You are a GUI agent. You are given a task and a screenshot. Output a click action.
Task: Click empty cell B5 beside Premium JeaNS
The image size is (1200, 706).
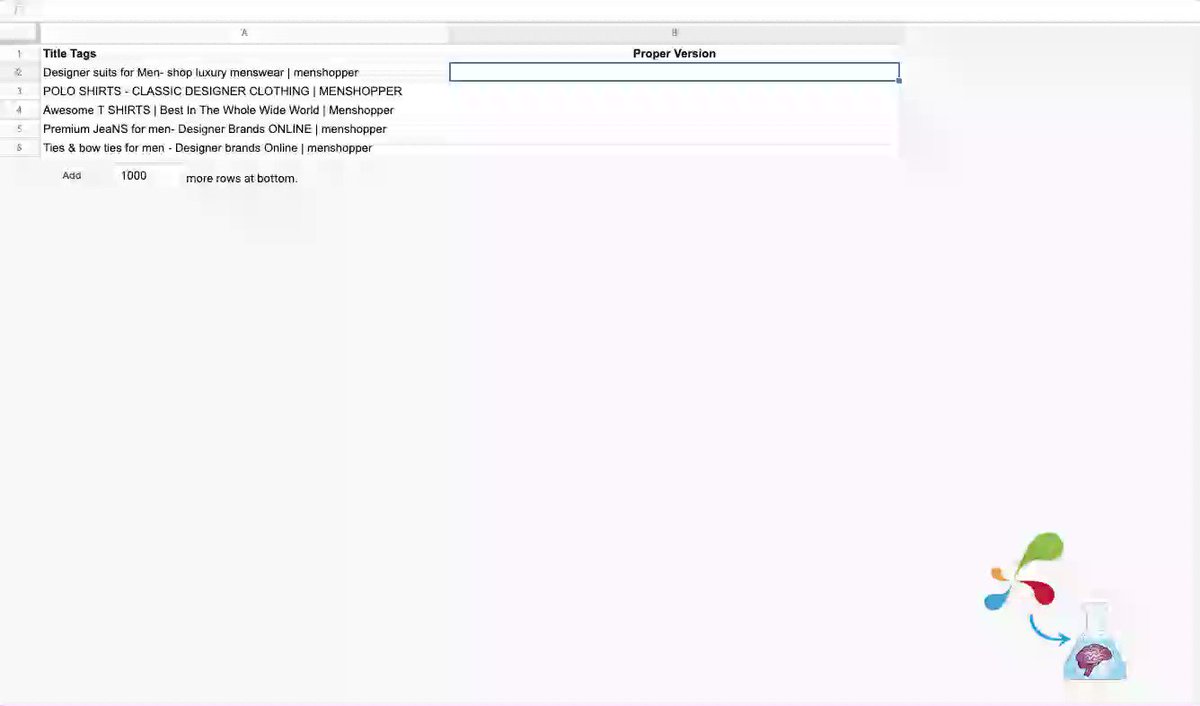pos(674,129)
